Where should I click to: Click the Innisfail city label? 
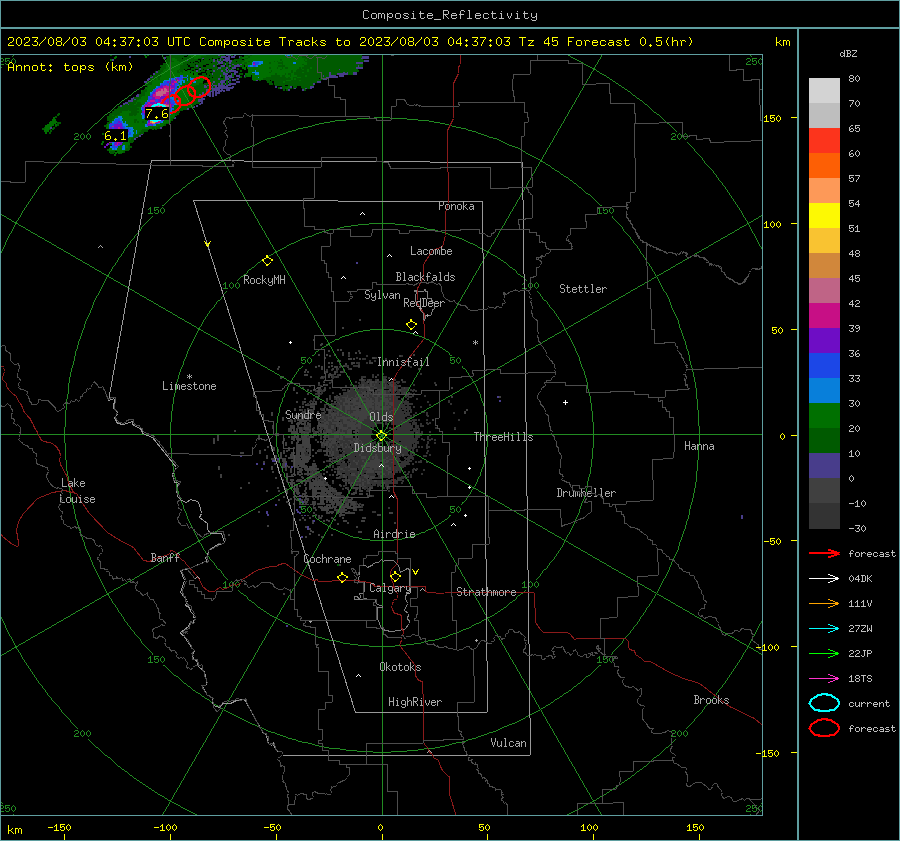tap(403, 362)
